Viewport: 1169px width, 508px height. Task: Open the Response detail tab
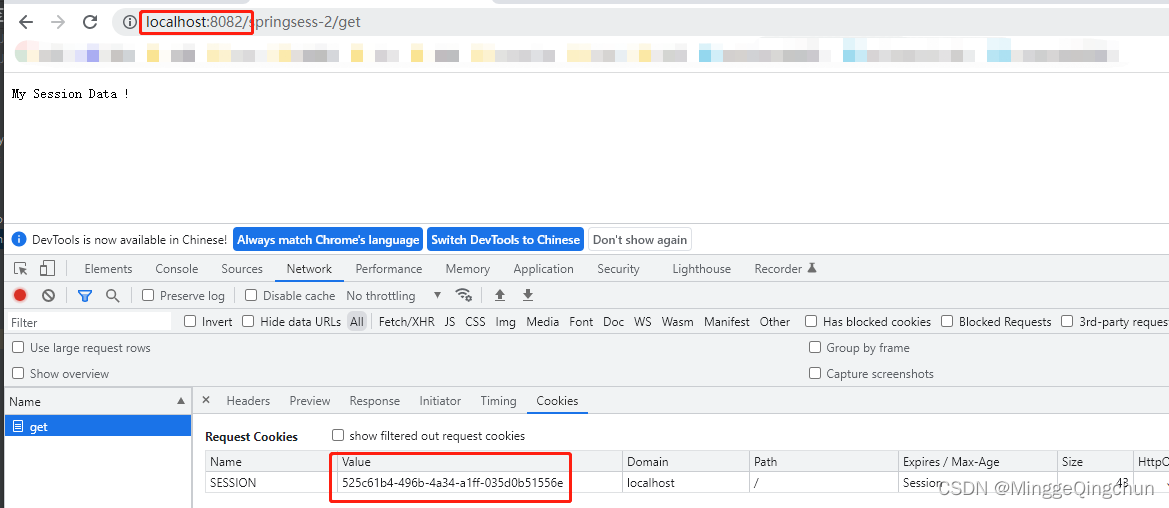375,401
